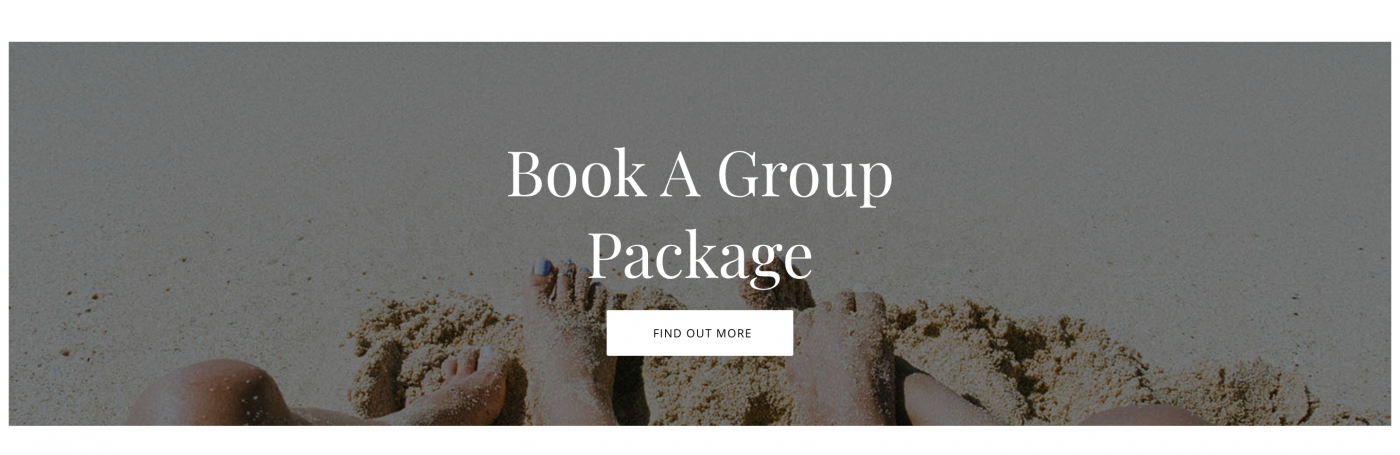The image size is (1400, 455).
Task: Click the smooth sand in the banner's upper right
Action: click(x=1150, y=130)
